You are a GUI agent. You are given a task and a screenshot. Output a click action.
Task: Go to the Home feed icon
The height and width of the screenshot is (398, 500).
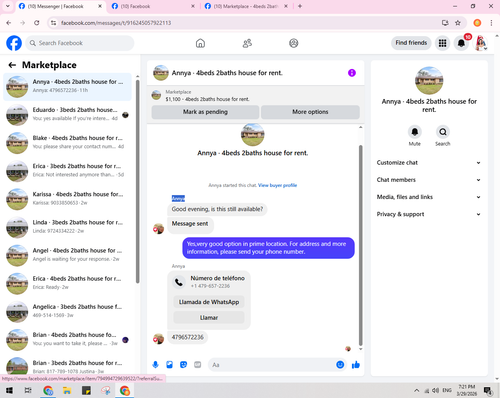(200, 43)
